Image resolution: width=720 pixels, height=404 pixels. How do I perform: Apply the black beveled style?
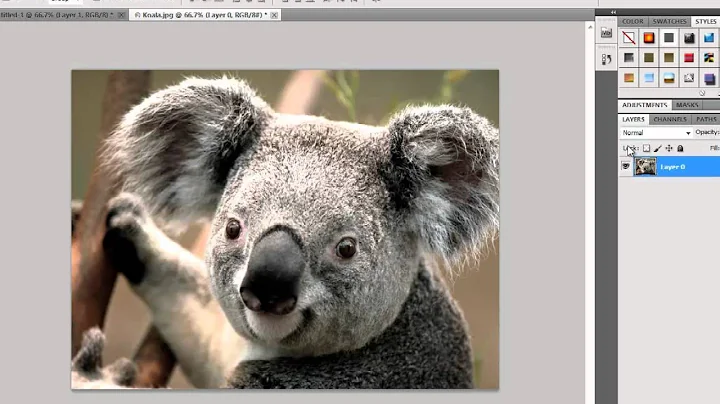coord(689,38)
